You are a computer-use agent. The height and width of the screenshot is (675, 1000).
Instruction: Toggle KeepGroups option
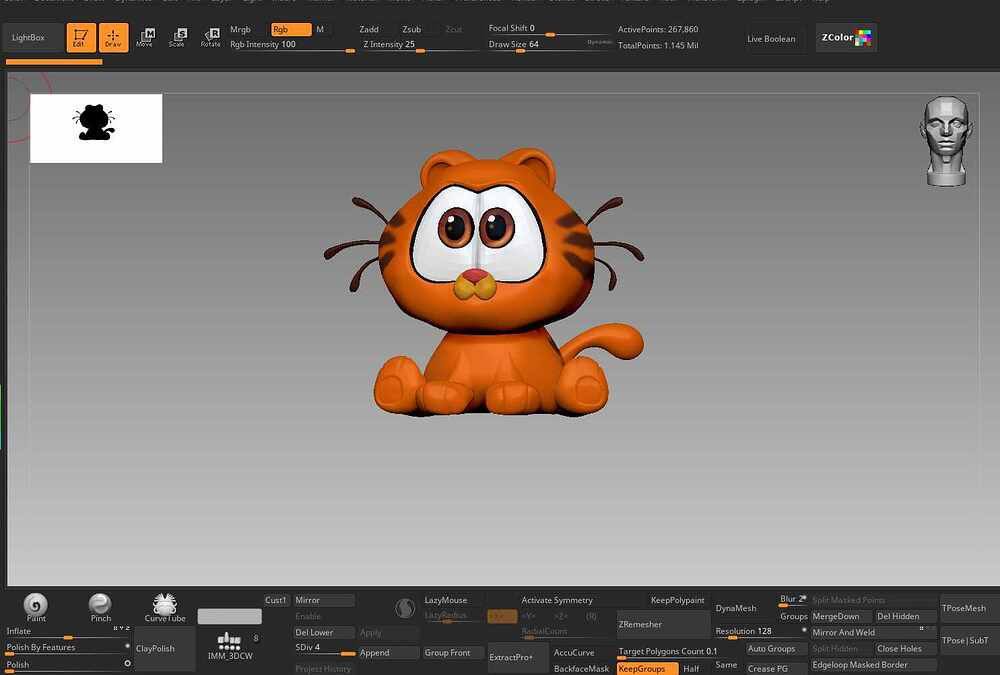tap(647, 669)
